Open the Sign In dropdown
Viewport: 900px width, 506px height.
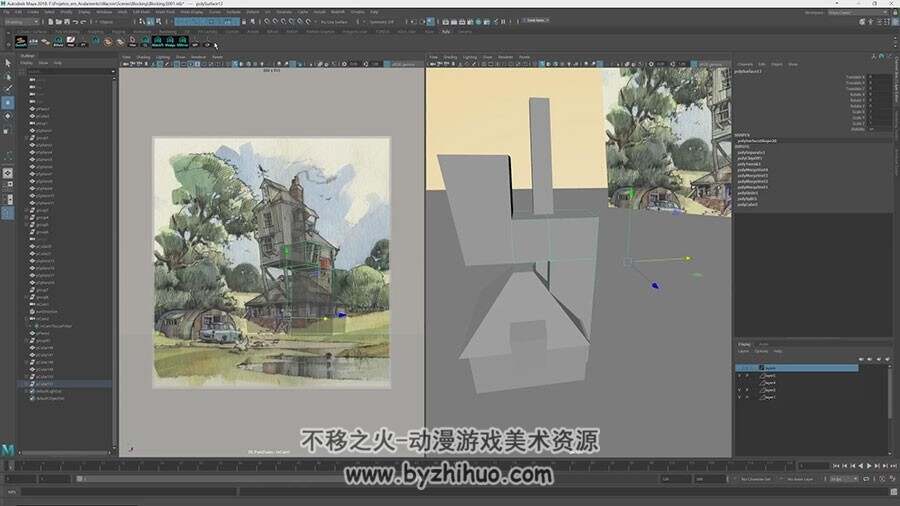click(x=536, y=20)
